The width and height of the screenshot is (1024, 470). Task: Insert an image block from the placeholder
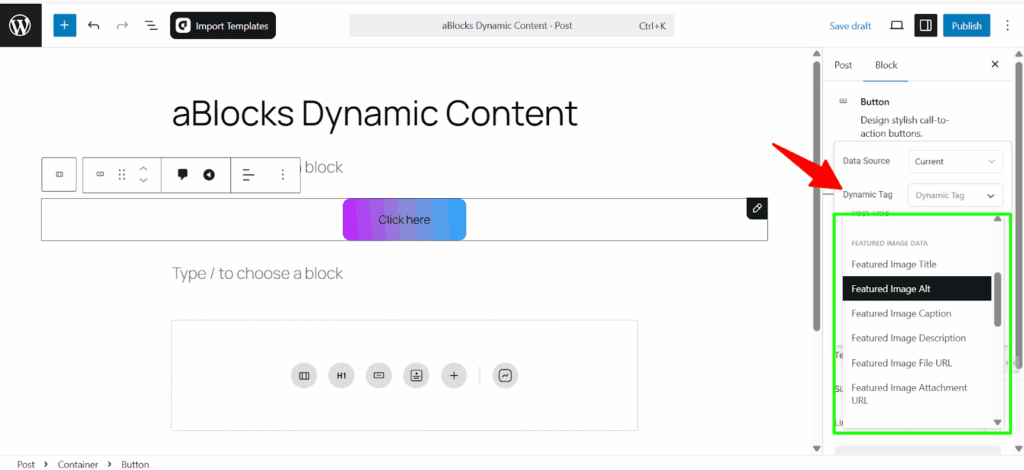pyautogui.click(x=416, y=375)
